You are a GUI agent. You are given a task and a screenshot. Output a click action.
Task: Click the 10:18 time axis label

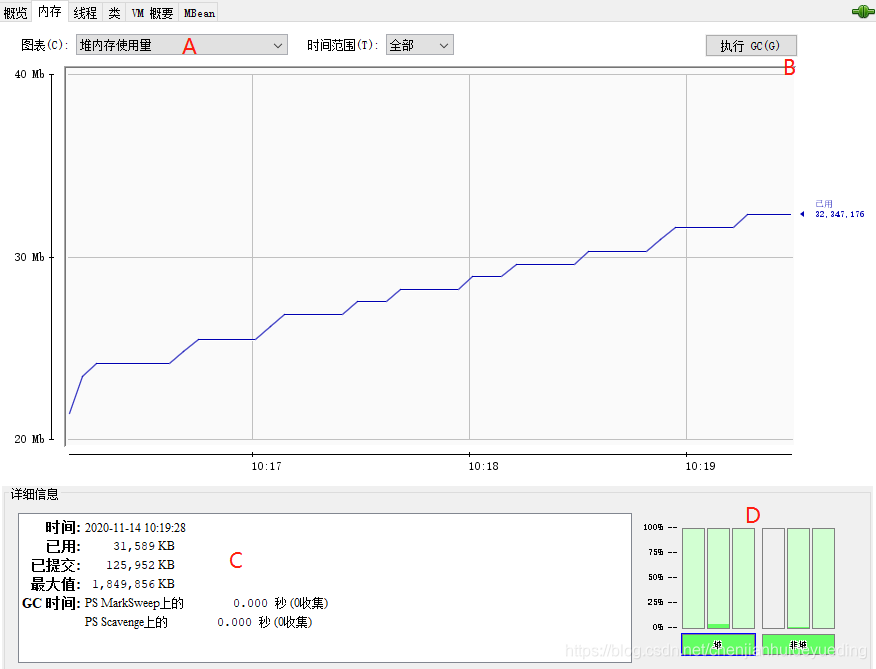[483, 466]
